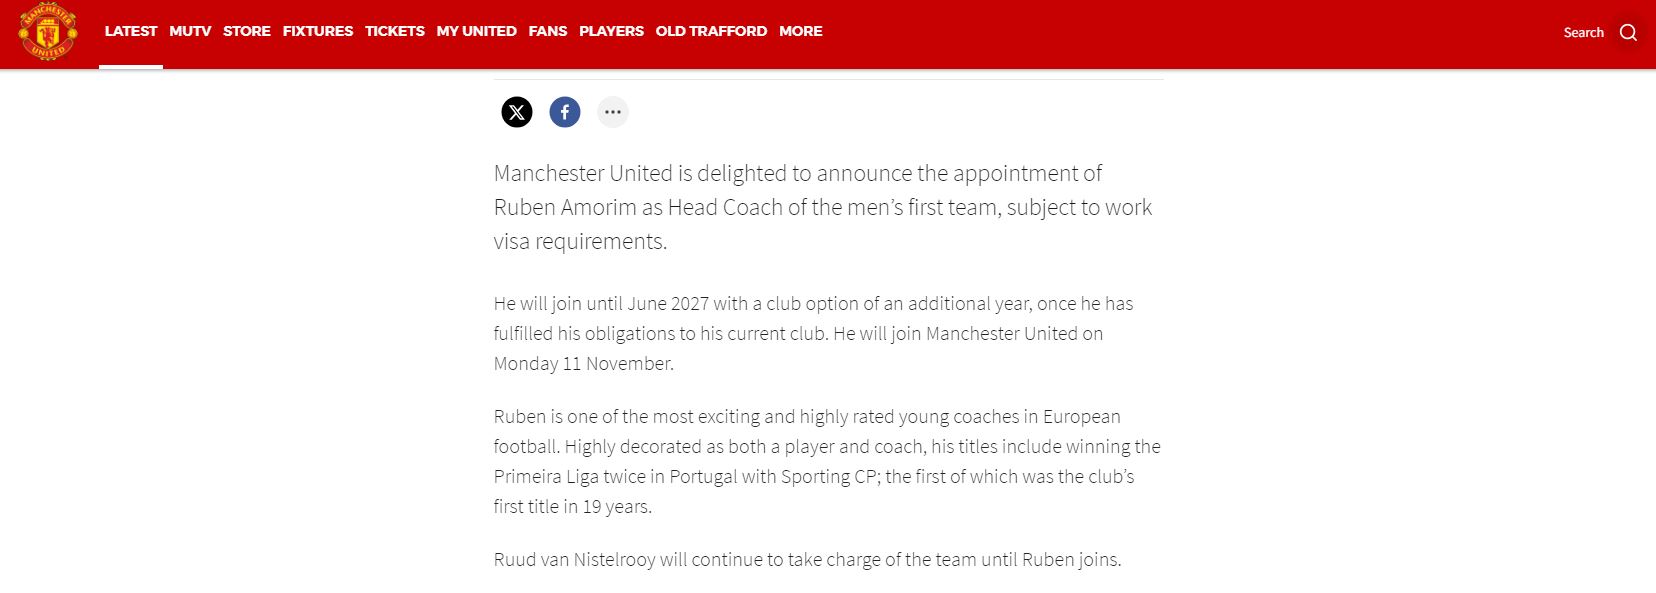
Task: Go to MUTV section
Action: [190, 31]
